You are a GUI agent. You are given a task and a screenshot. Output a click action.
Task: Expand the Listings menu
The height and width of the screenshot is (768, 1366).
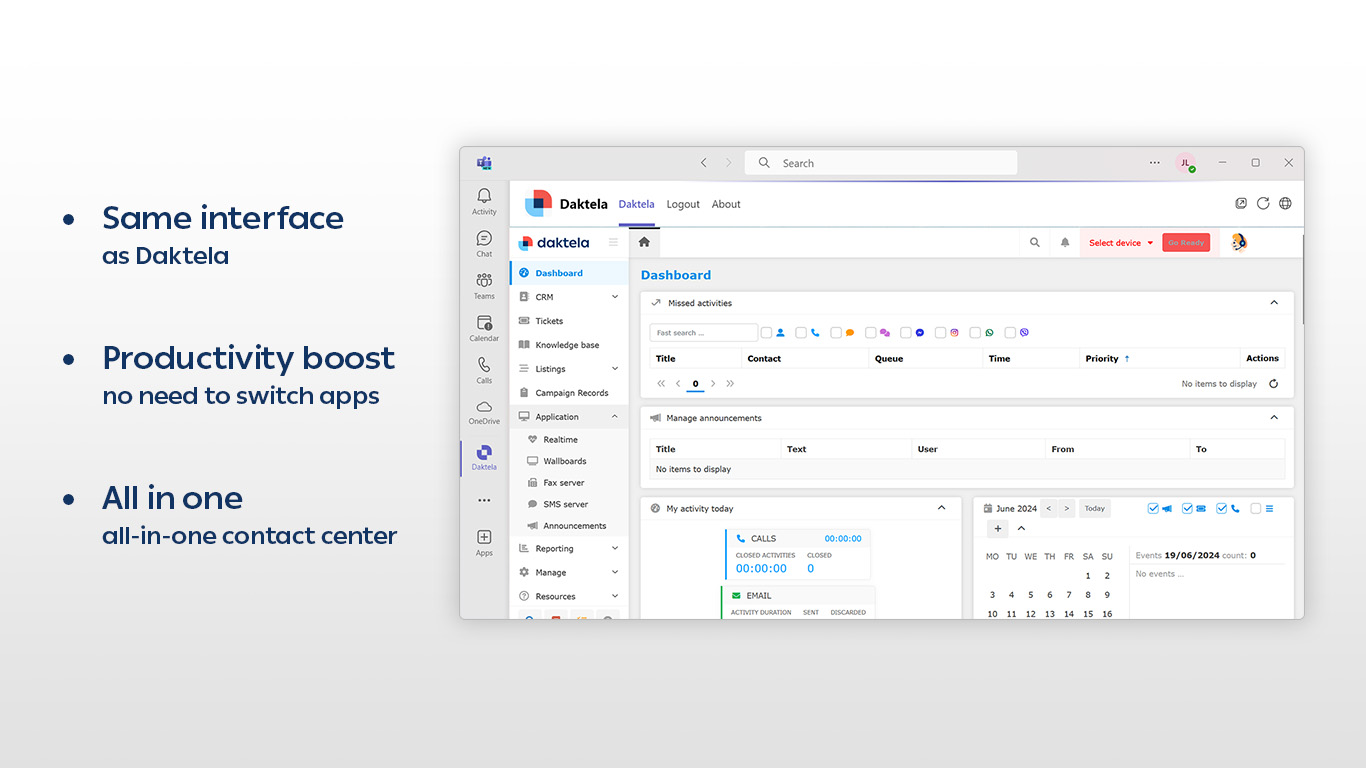(x=569, y=369)
